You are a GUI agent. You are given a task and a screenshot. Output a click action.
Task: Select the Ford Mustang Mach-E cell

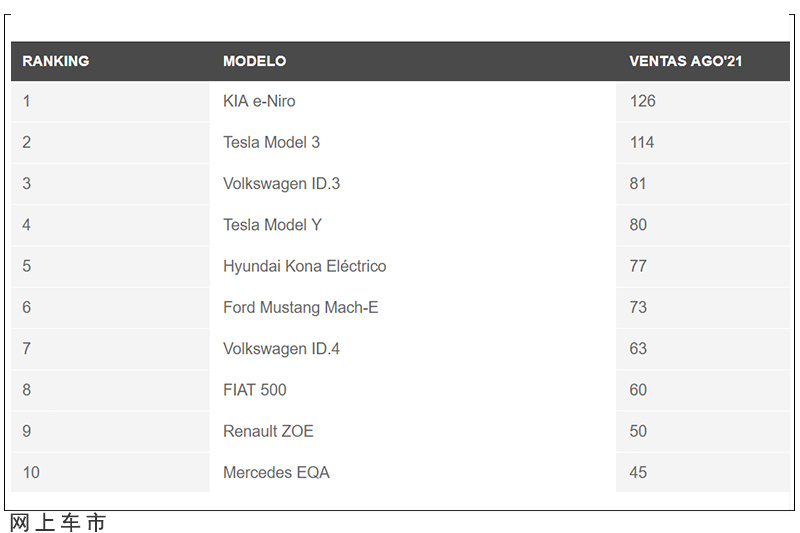click(412, 308)
